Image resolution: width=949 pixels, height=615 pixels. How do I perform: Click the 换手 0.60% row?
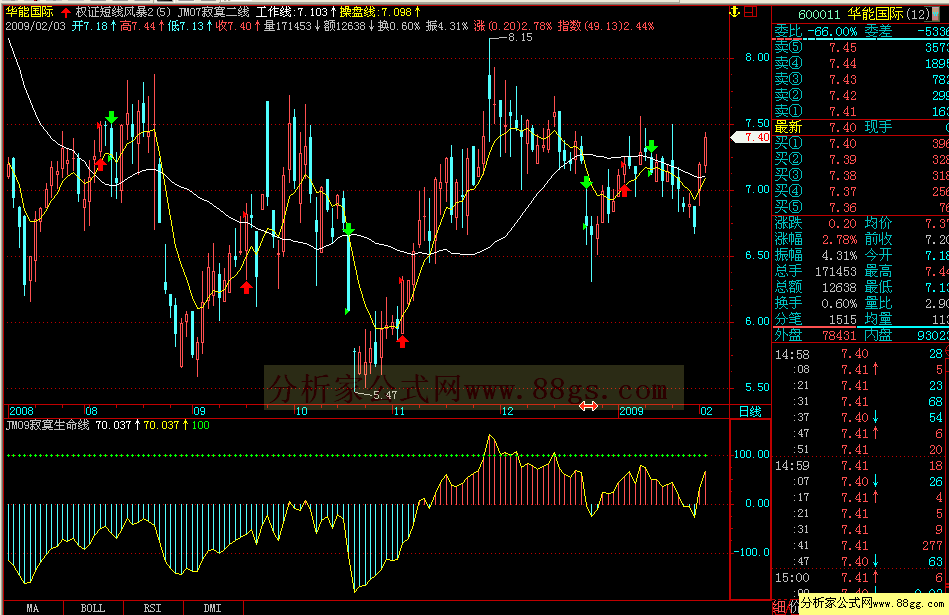tap(816, 303)
